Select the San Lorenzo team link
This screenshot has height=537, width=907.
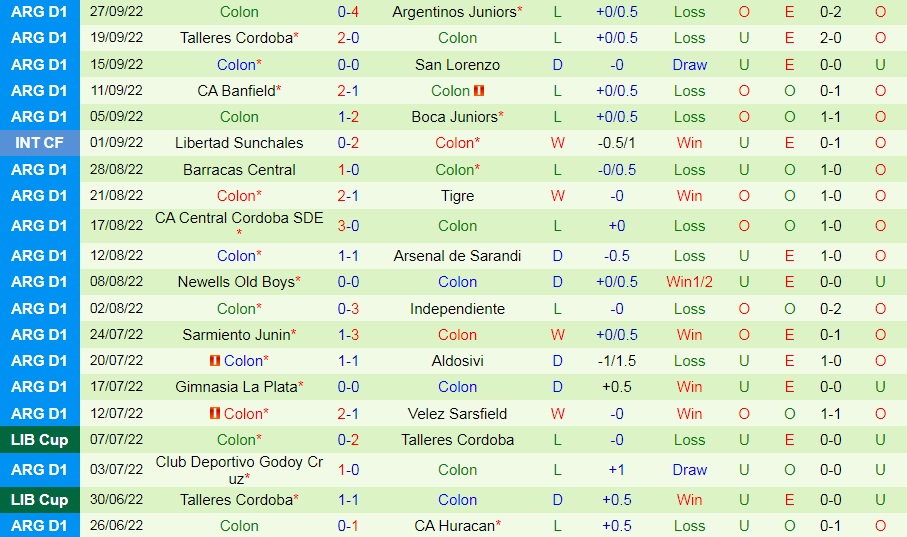457,65
